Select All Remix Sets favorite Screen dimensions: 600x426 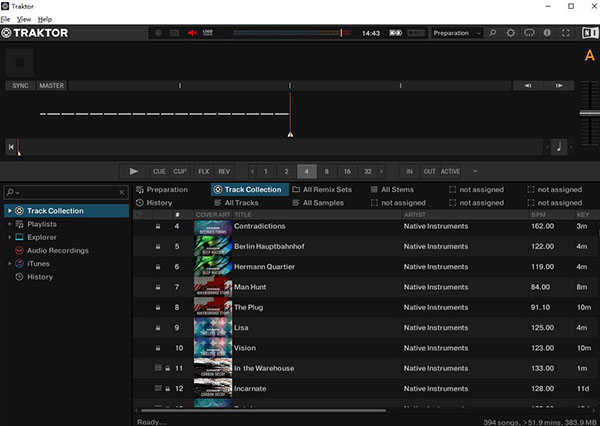pos(322,189)
